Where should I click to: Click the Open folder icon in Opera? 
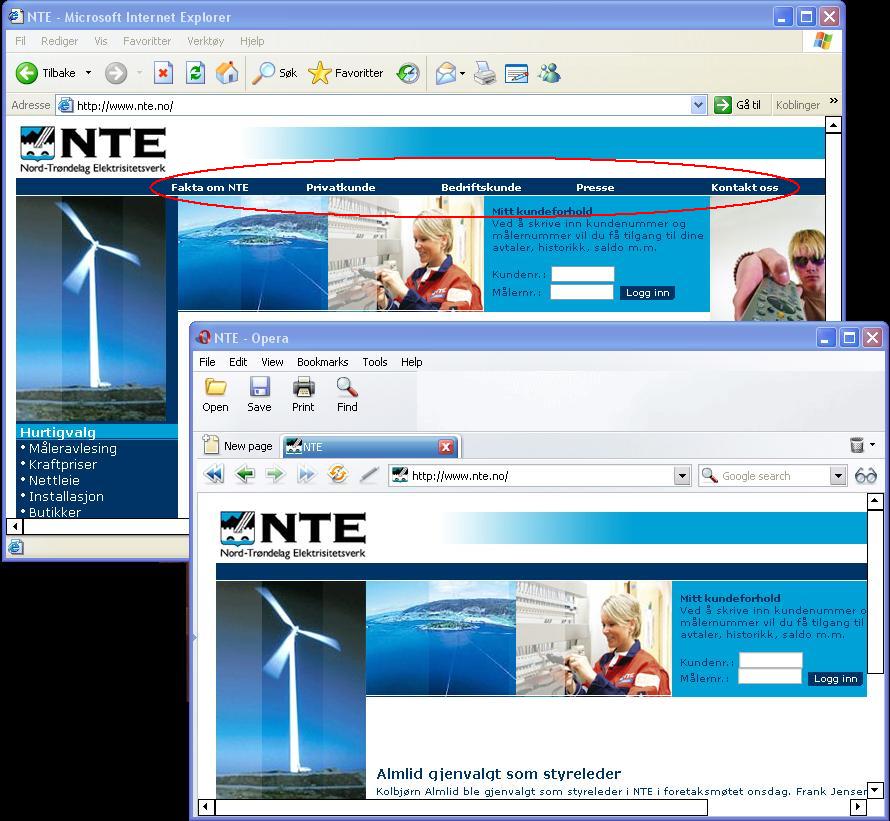click(216, 388)
